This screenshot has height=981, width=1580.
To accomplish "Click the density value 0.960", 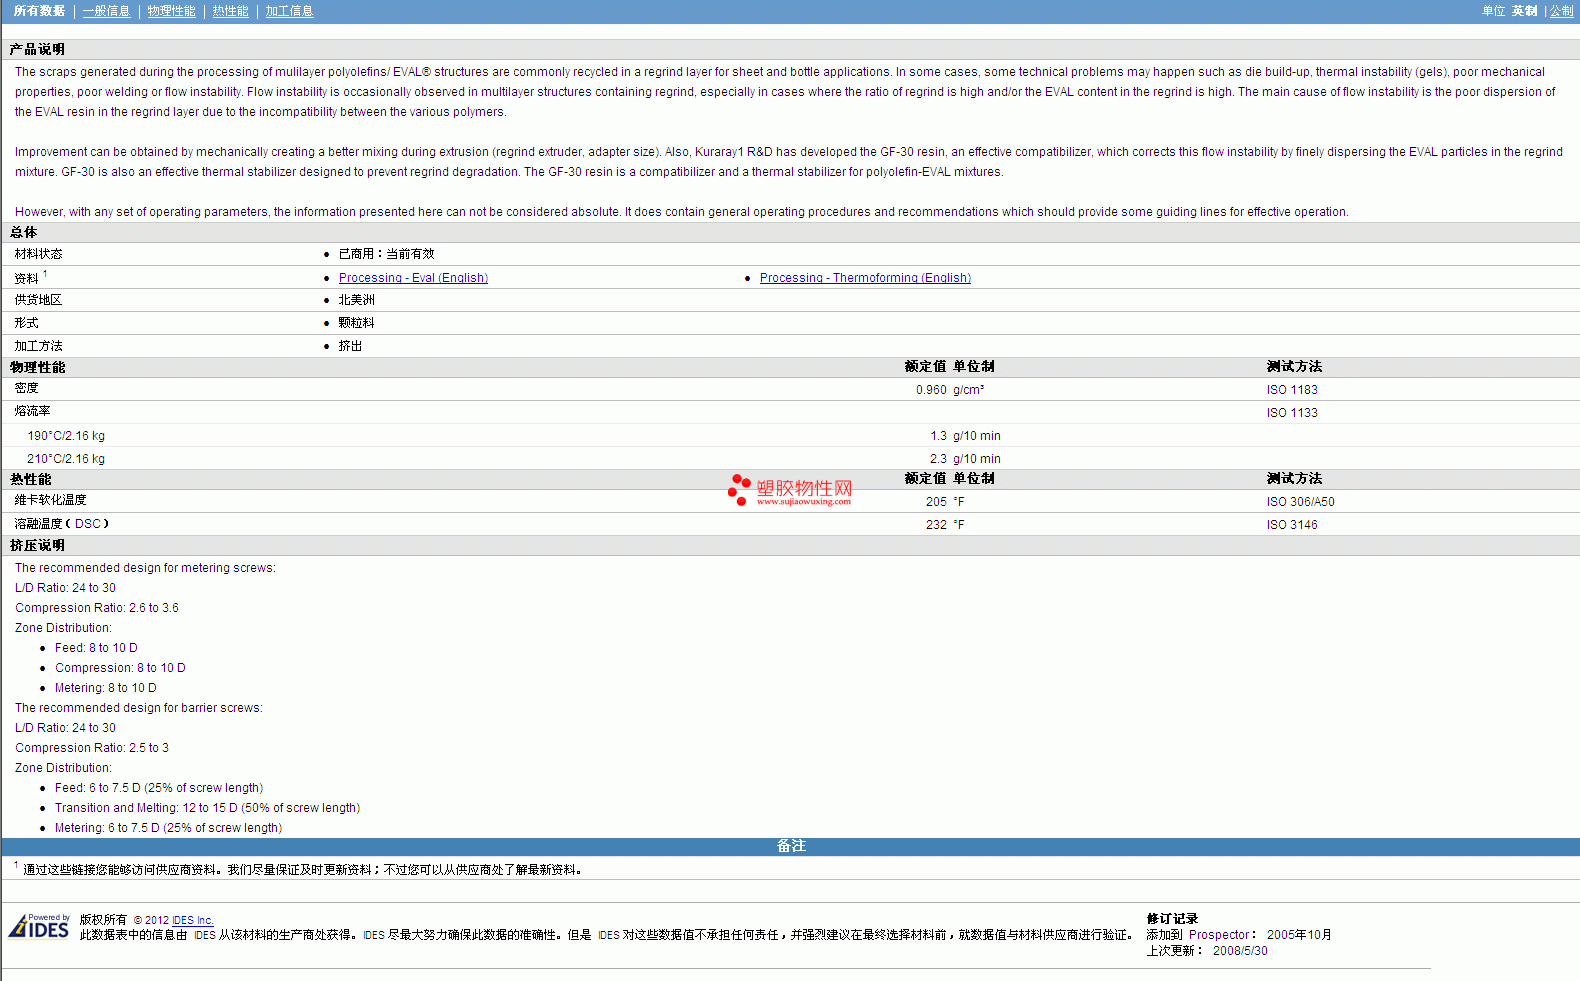I will [931, 390].
